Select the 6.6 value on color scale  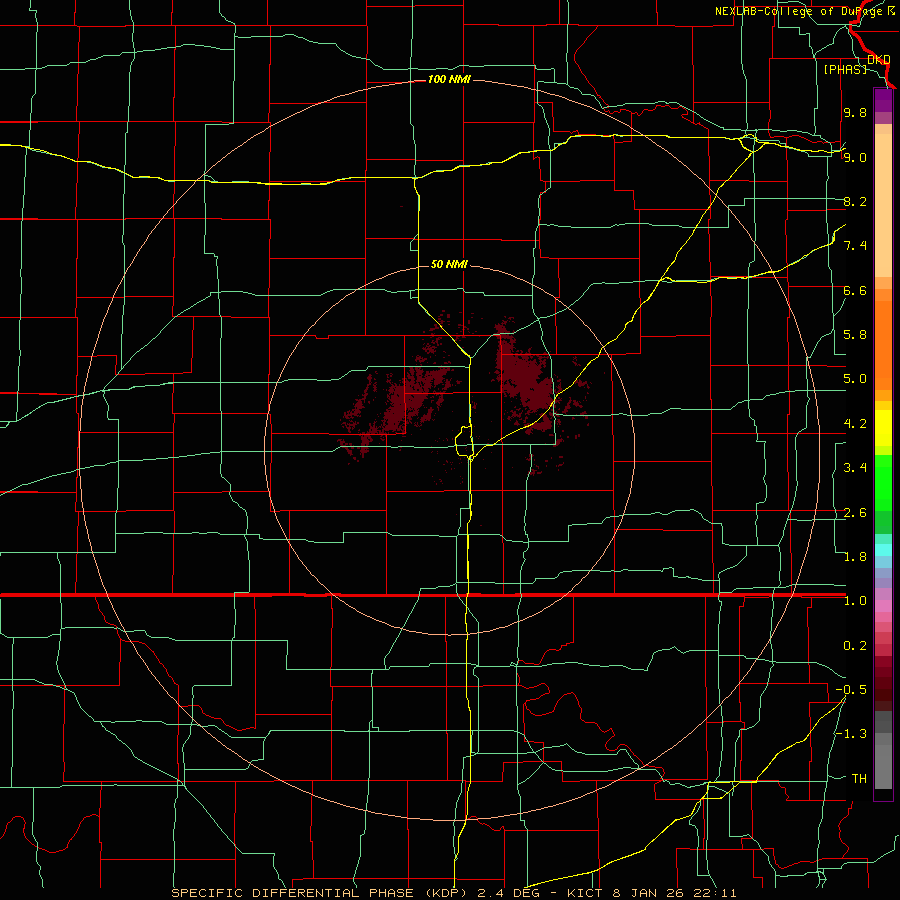pyautogui.click(x=855, y=290)
